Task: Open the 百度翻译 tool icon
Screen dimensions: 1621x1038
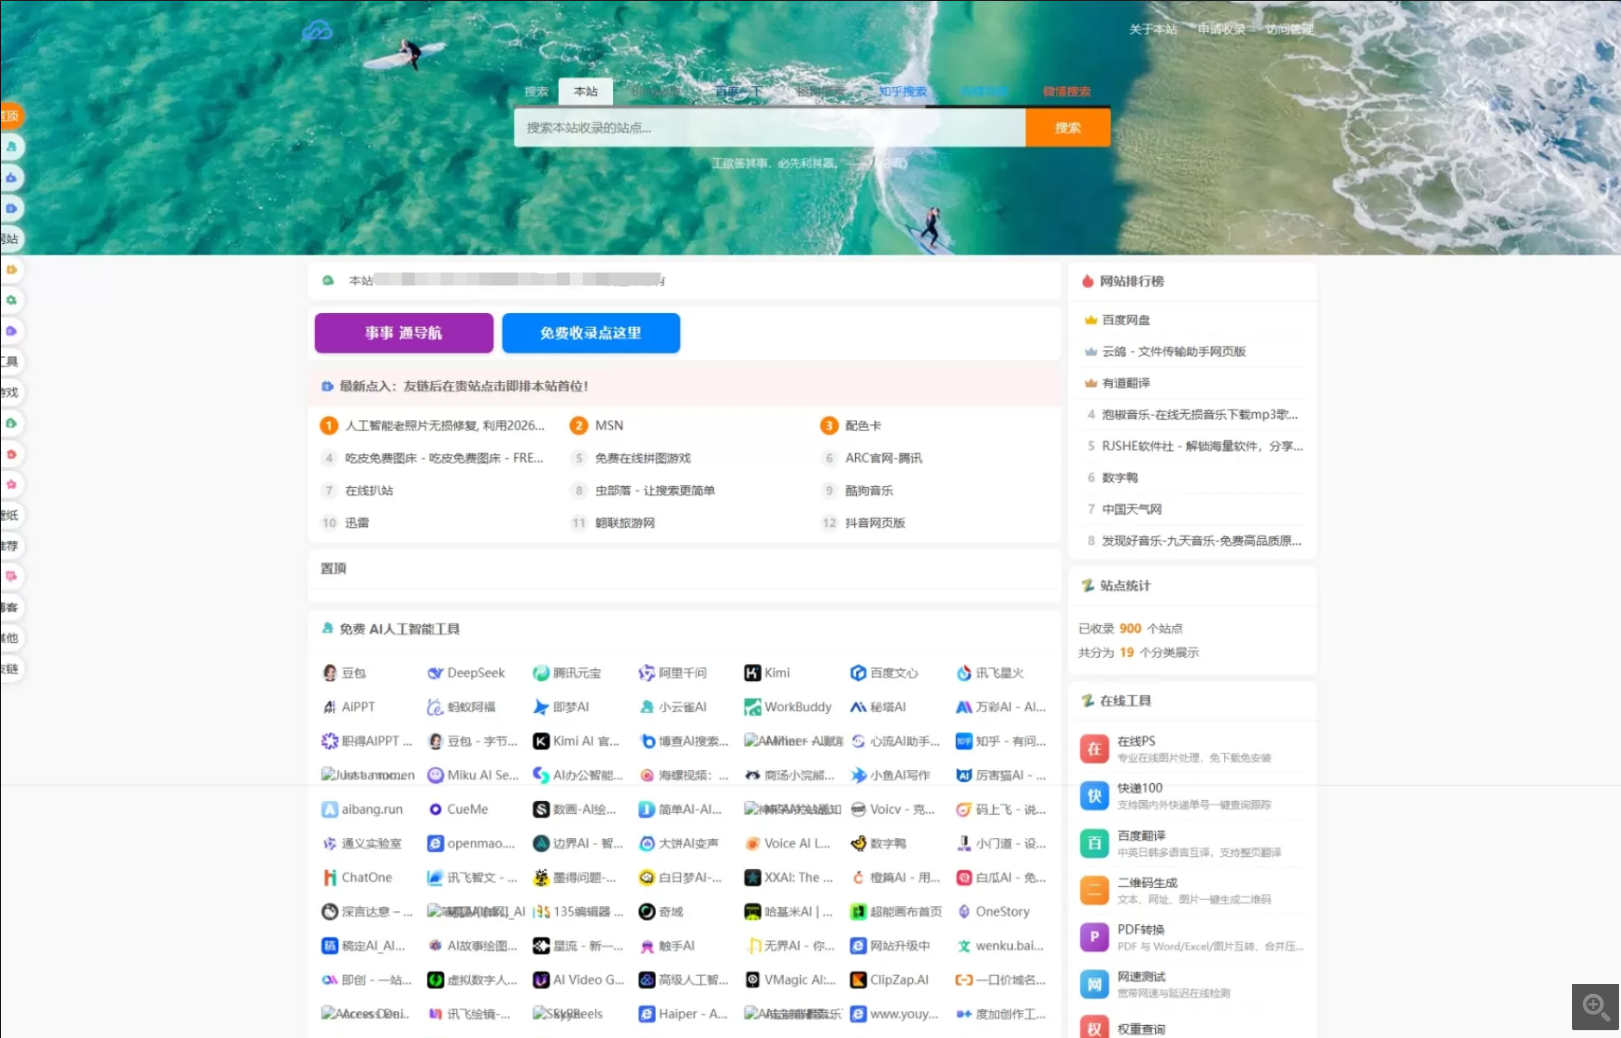Action: (1094, 843)
